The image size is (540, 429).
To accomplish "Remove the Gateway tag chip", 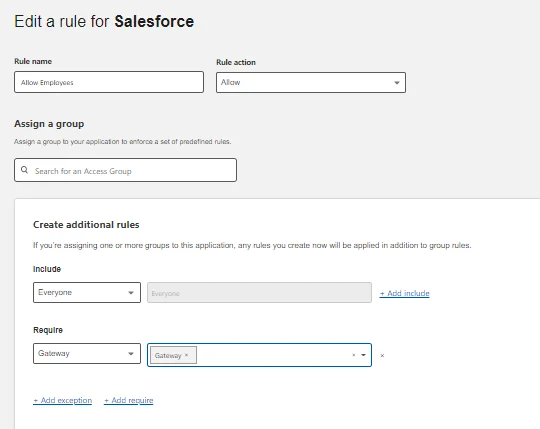I will click(186, 355).
